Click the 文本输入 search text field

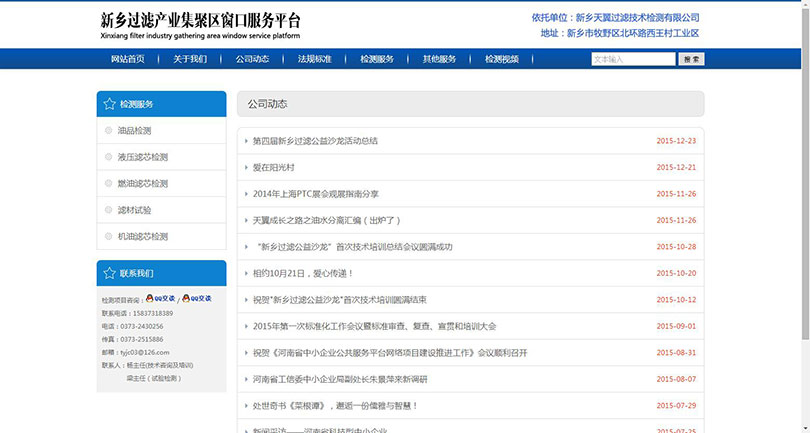[x=632, y=59]
